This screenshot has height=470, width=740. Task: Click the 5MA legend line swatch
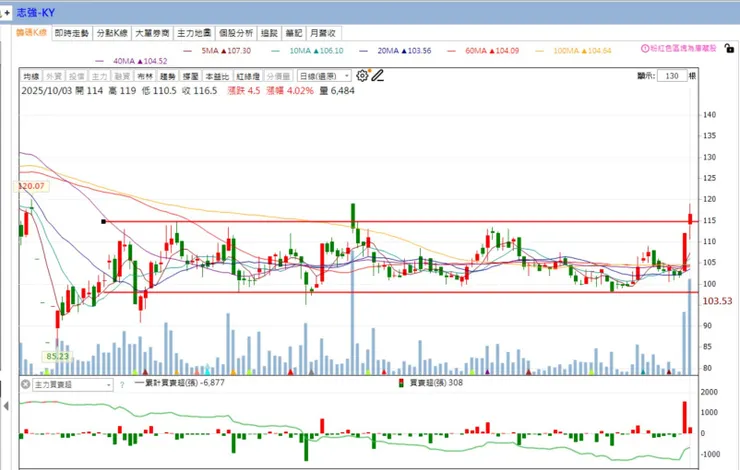click(x=187, y=51)
